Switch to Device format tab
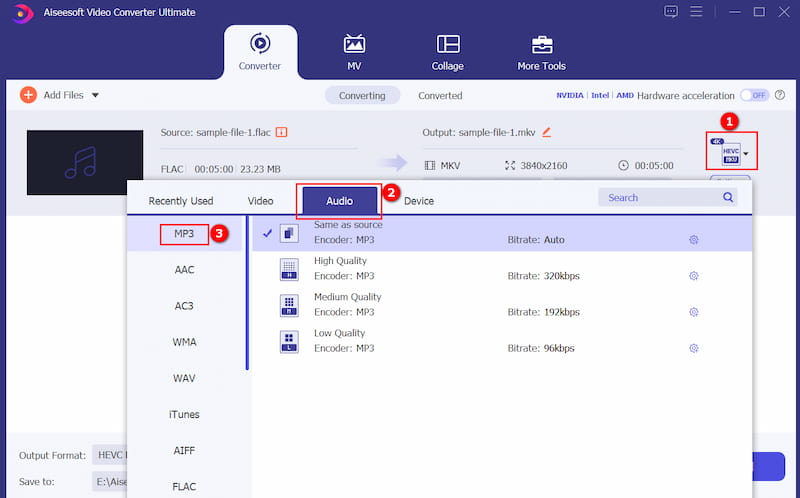The width and height of the screenshot is (800, 498). tap(419, 201)
